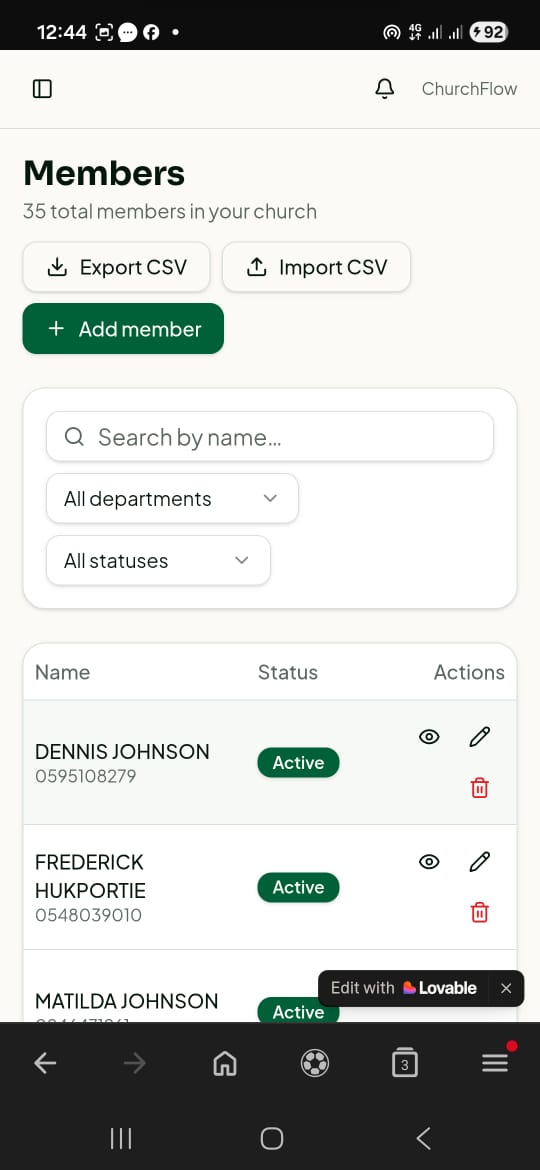Add a new member
This screenshot has height=1170, width=540.
[x=123, y=329]
